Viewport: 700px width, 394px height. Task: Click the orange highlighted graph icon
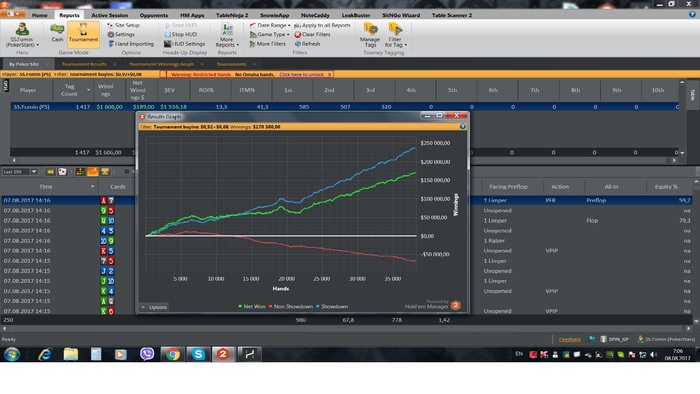[x=92, y=171]
